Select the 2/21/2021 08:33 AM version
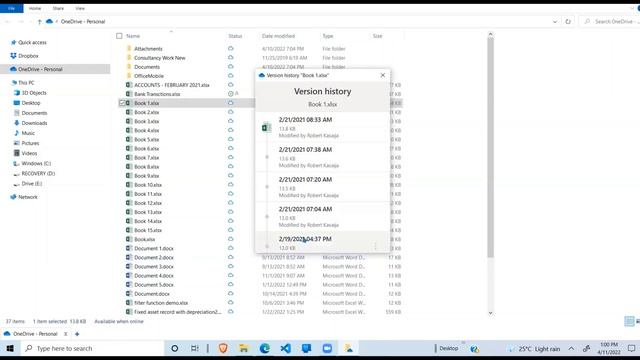 click(322, 127)
